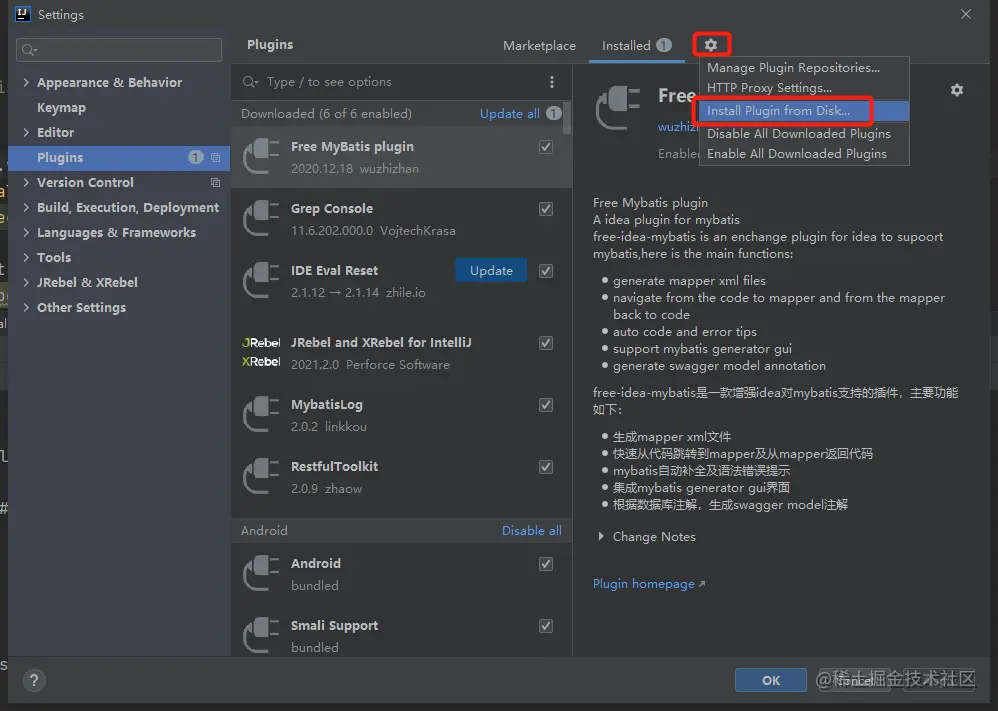Click the Free MyBatis plugin icon in list
Image resolution: width=998 pixels, height=711 pixels.
(262, 157)
